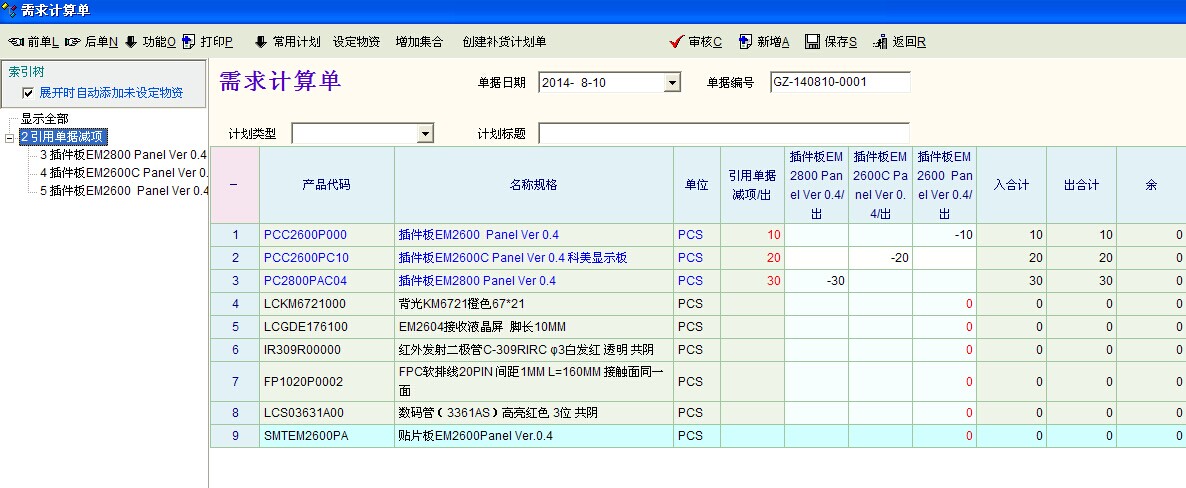Open the 计划类型 dropdown list
1186x488 pixels.
(x=425, y=134)
